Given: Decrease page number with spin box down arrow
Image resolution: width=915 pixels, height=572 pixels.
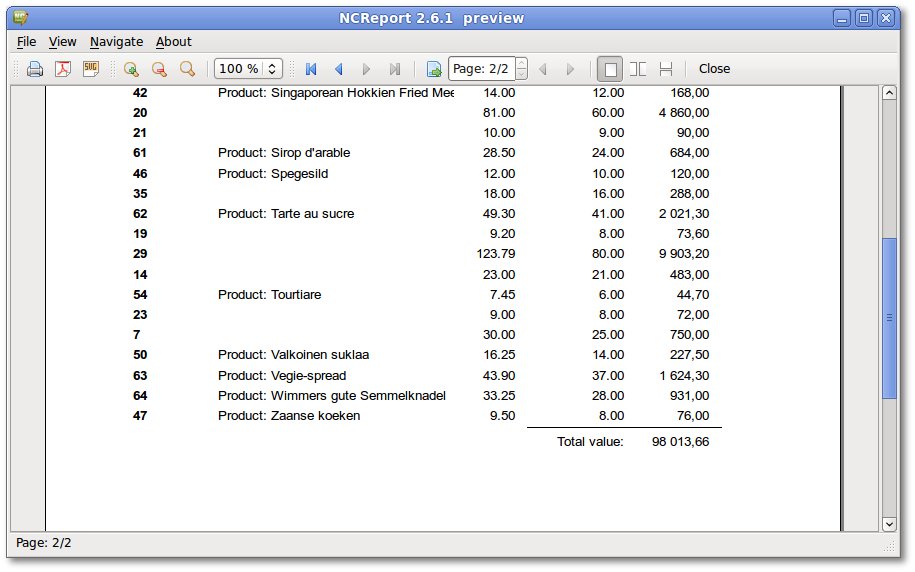Looking at the screenshot, I should (x=522, y=74).
